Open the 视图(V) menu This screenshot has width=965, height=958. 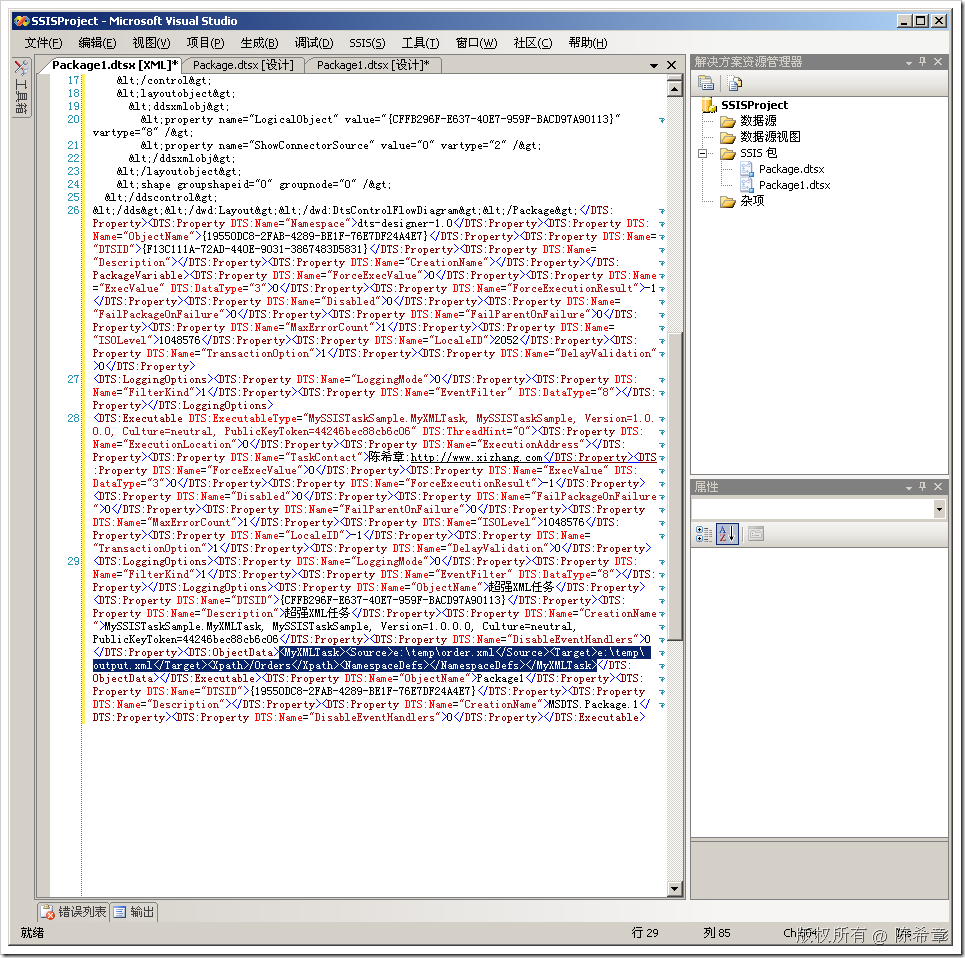pos(151,42)
